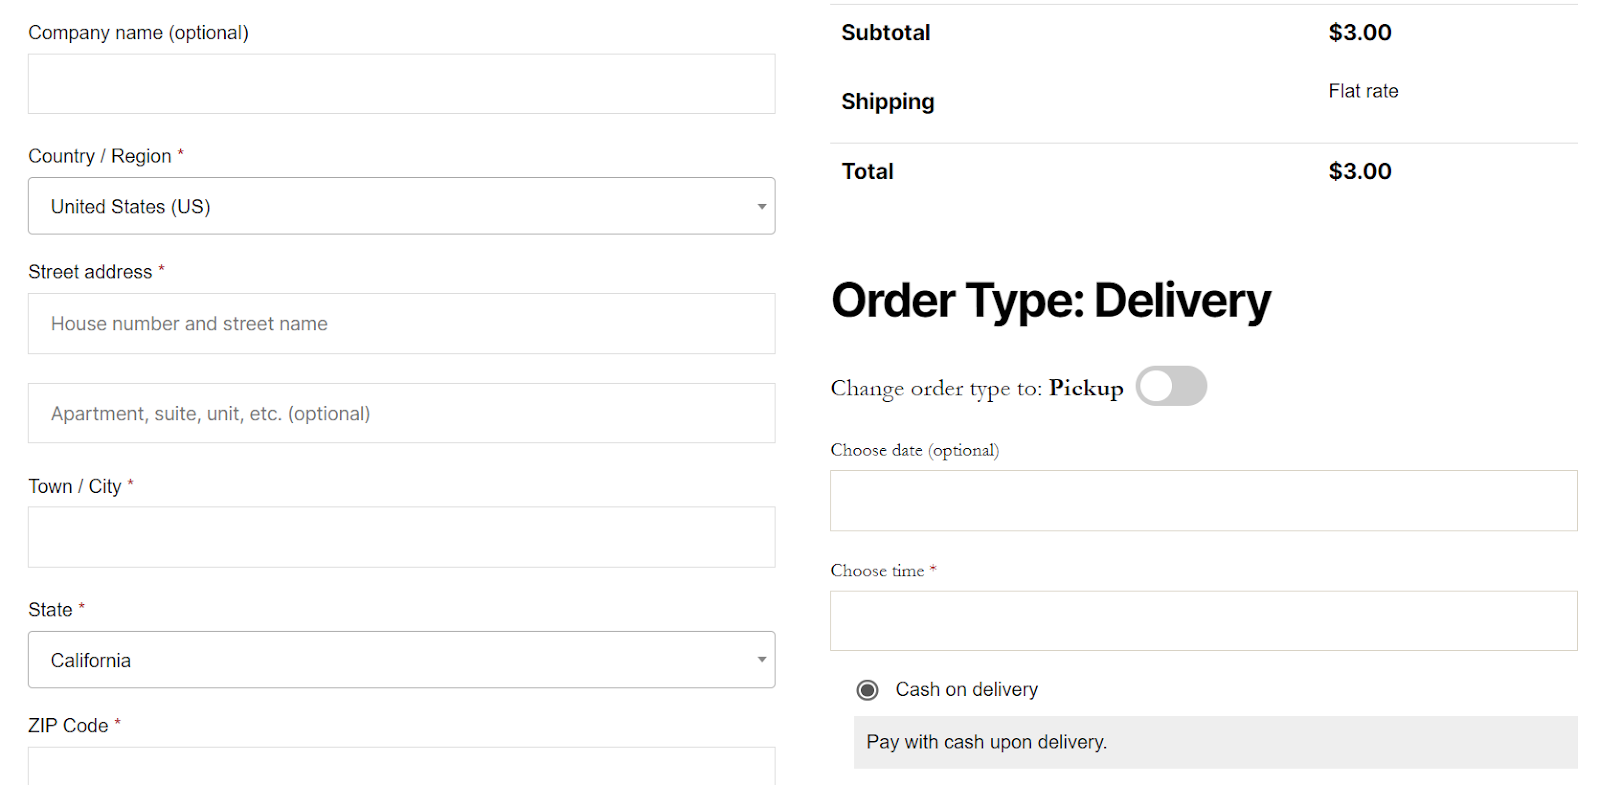The width and height of the screenshot is (1600, 785).
Task: Click the Pay with cash upon delivery notice
Action: pos(986,741)
